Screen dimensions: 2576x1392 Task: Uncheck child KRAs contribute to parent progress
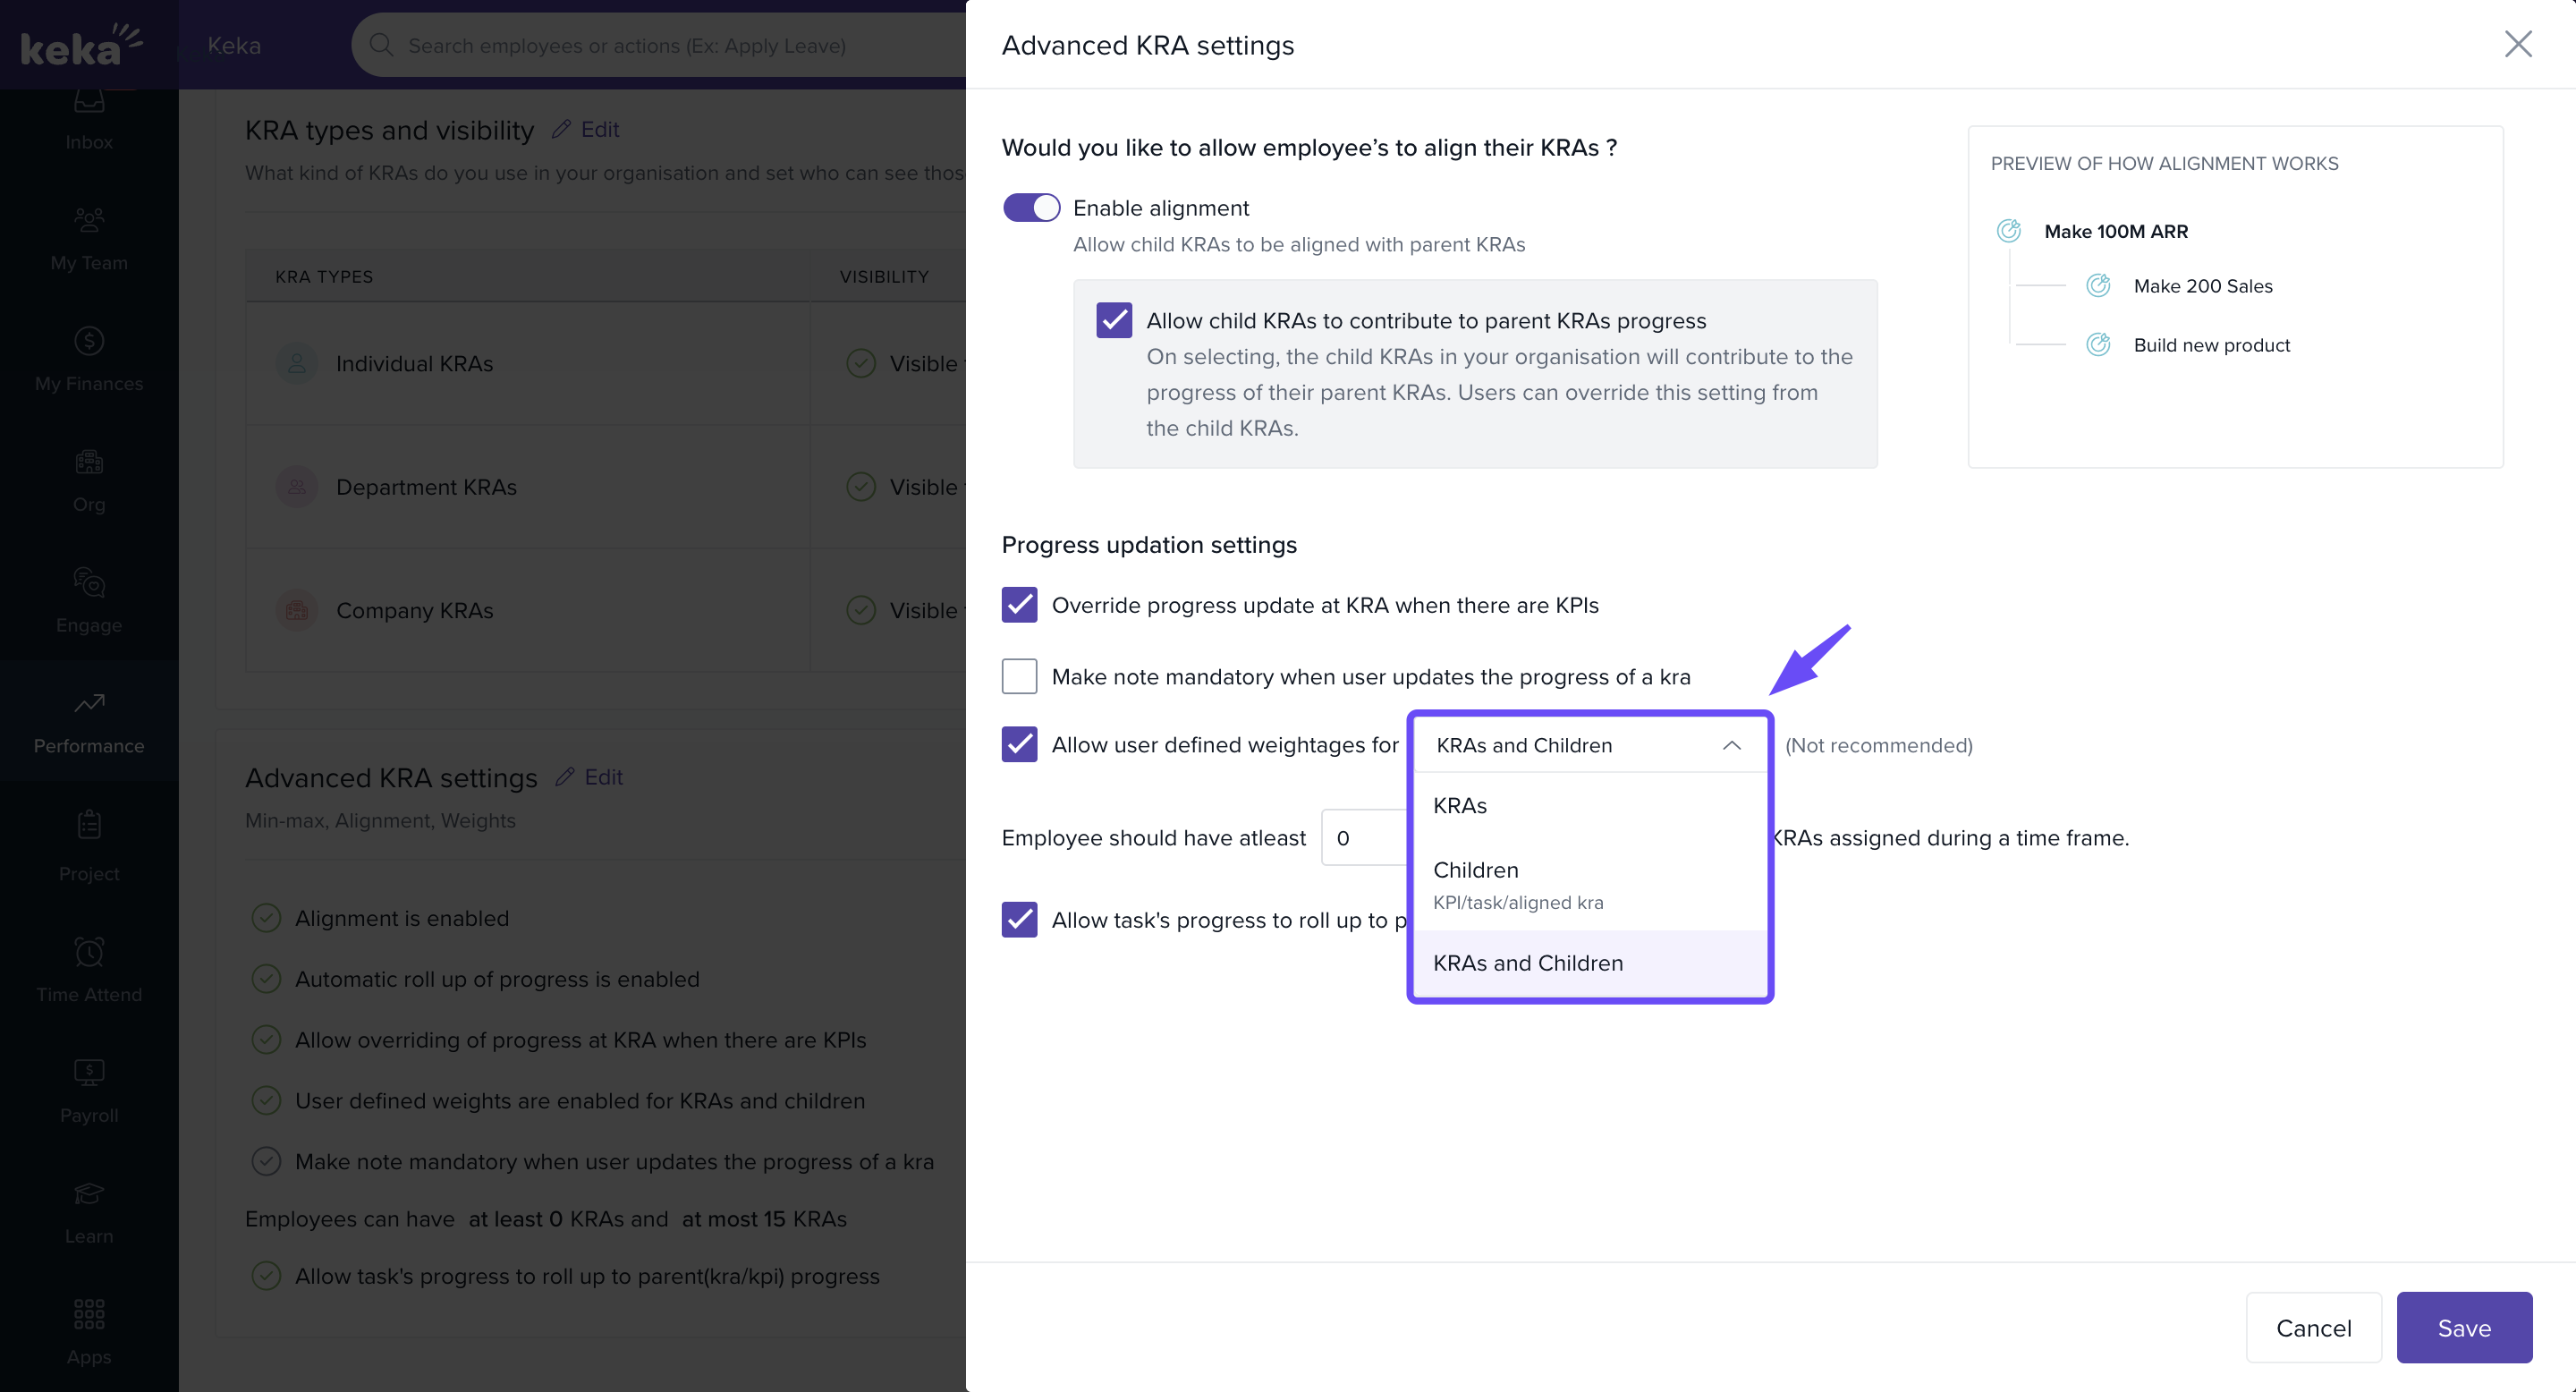click(x=1114, y=320)
